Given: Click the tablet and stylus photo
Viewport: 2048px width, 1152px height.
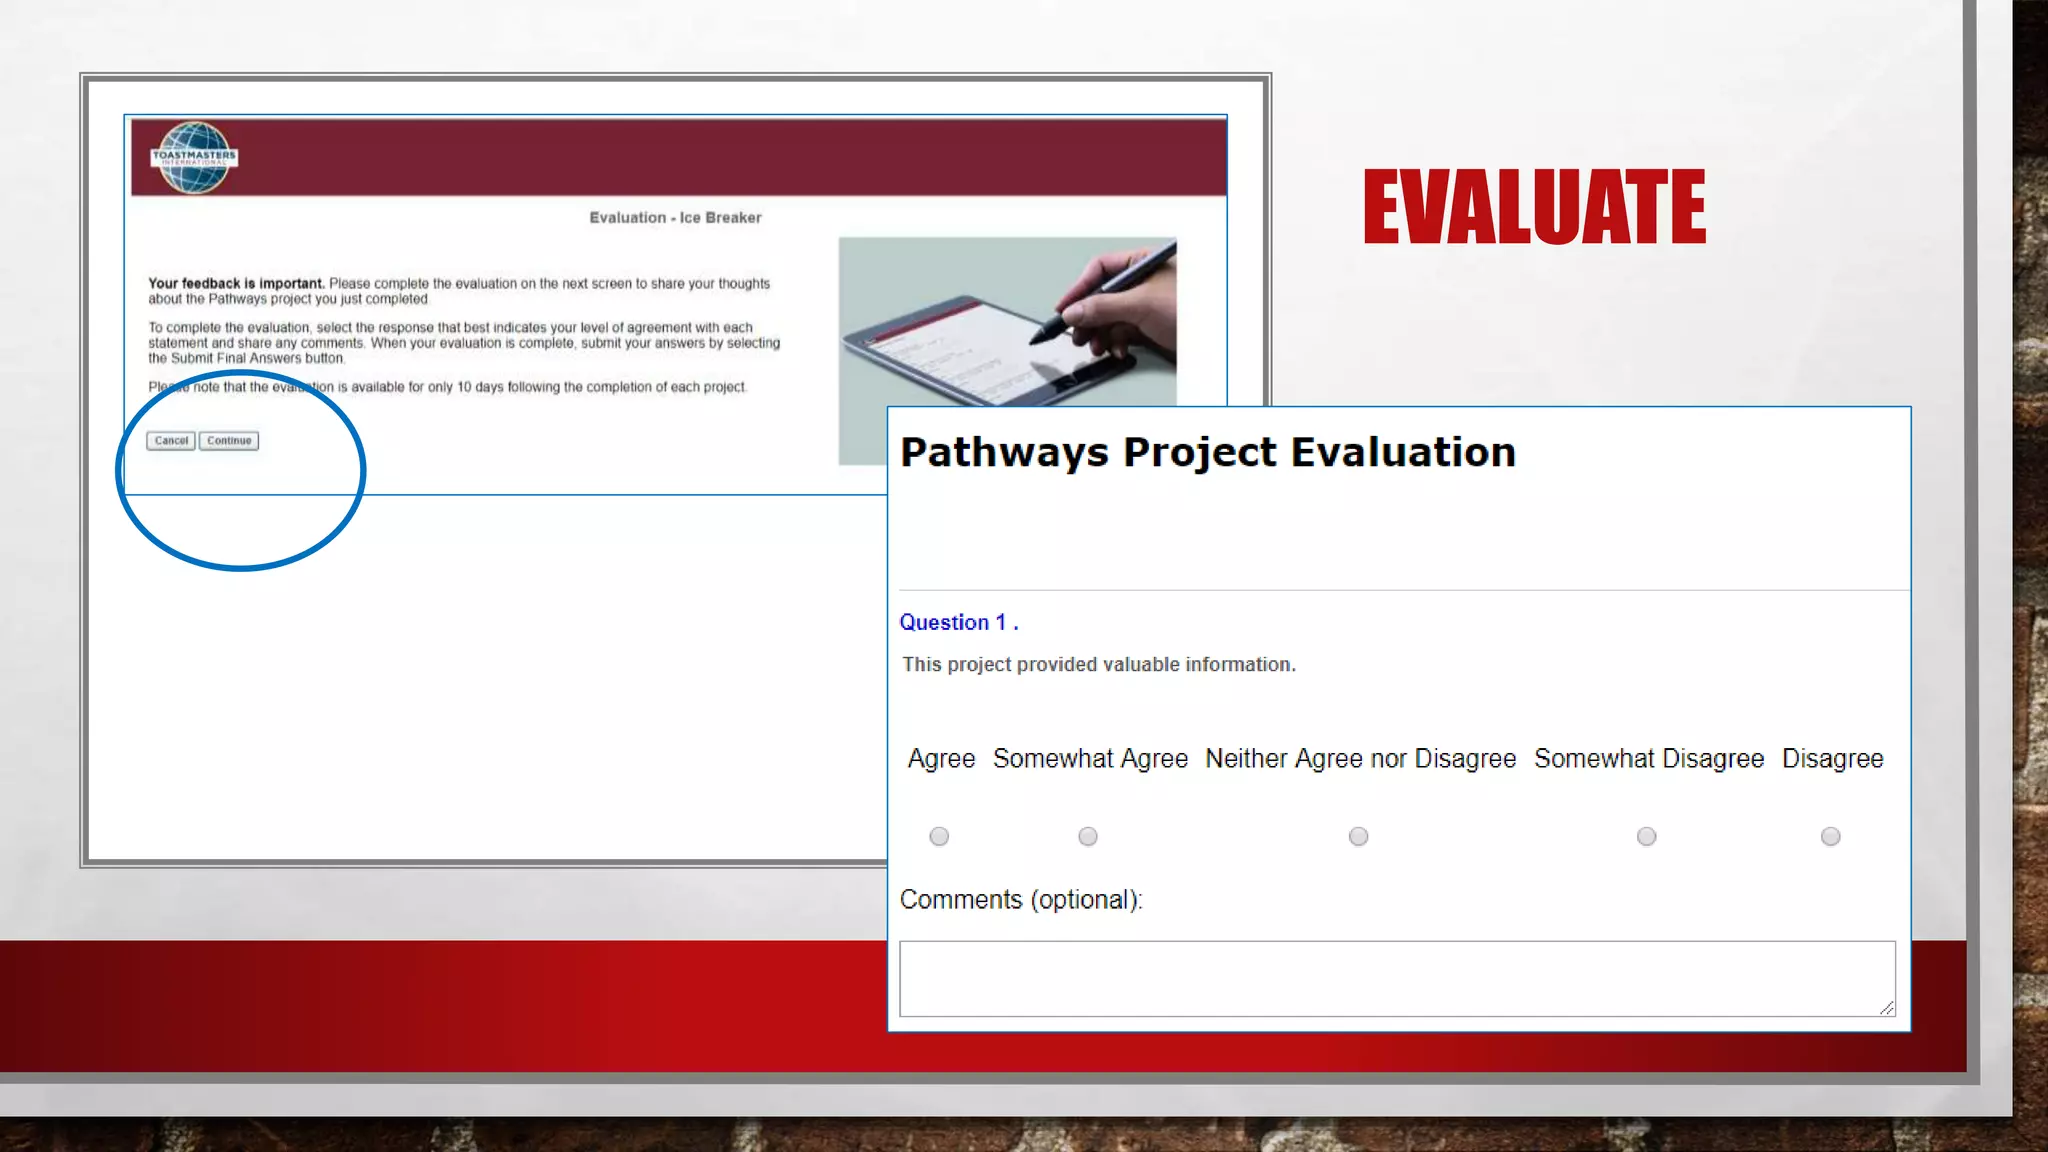Looking at the screenshot, I should point(1006,320).
